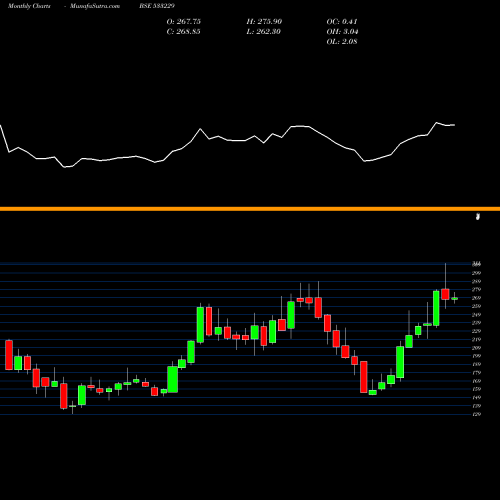Click the 179 price axis label
The width and height of the screenshot is (500, 500).
click(477, 373)
